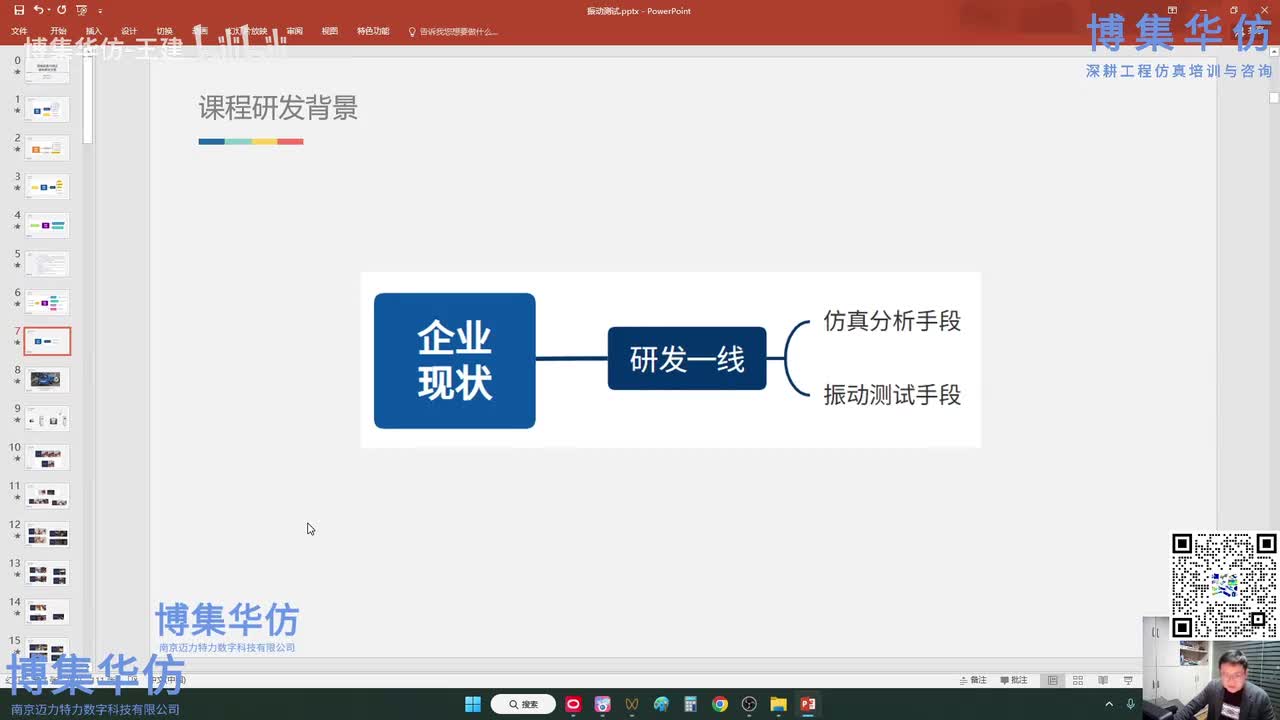The height and width of the screenshot is (720, 1280).
Task: Switch to Reading view
Action: click(x=1102, y=680)
